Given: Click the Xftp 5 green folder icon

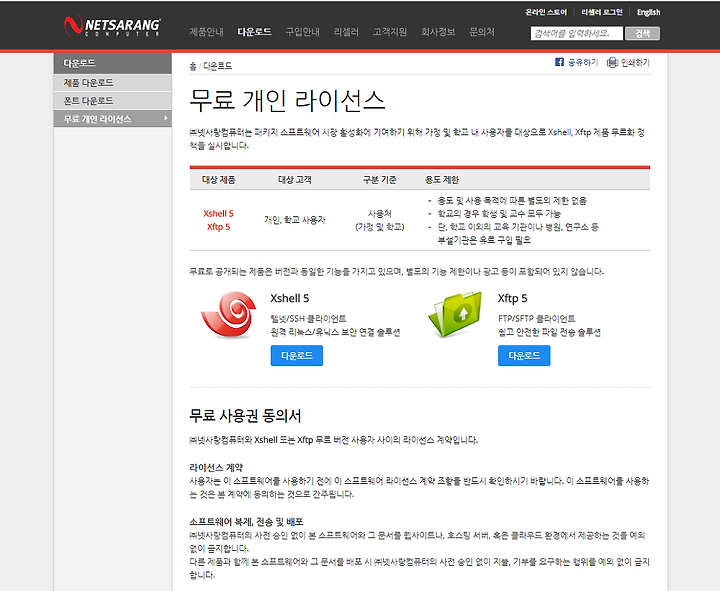Looking at the screenshot, I should pos(455,314).
